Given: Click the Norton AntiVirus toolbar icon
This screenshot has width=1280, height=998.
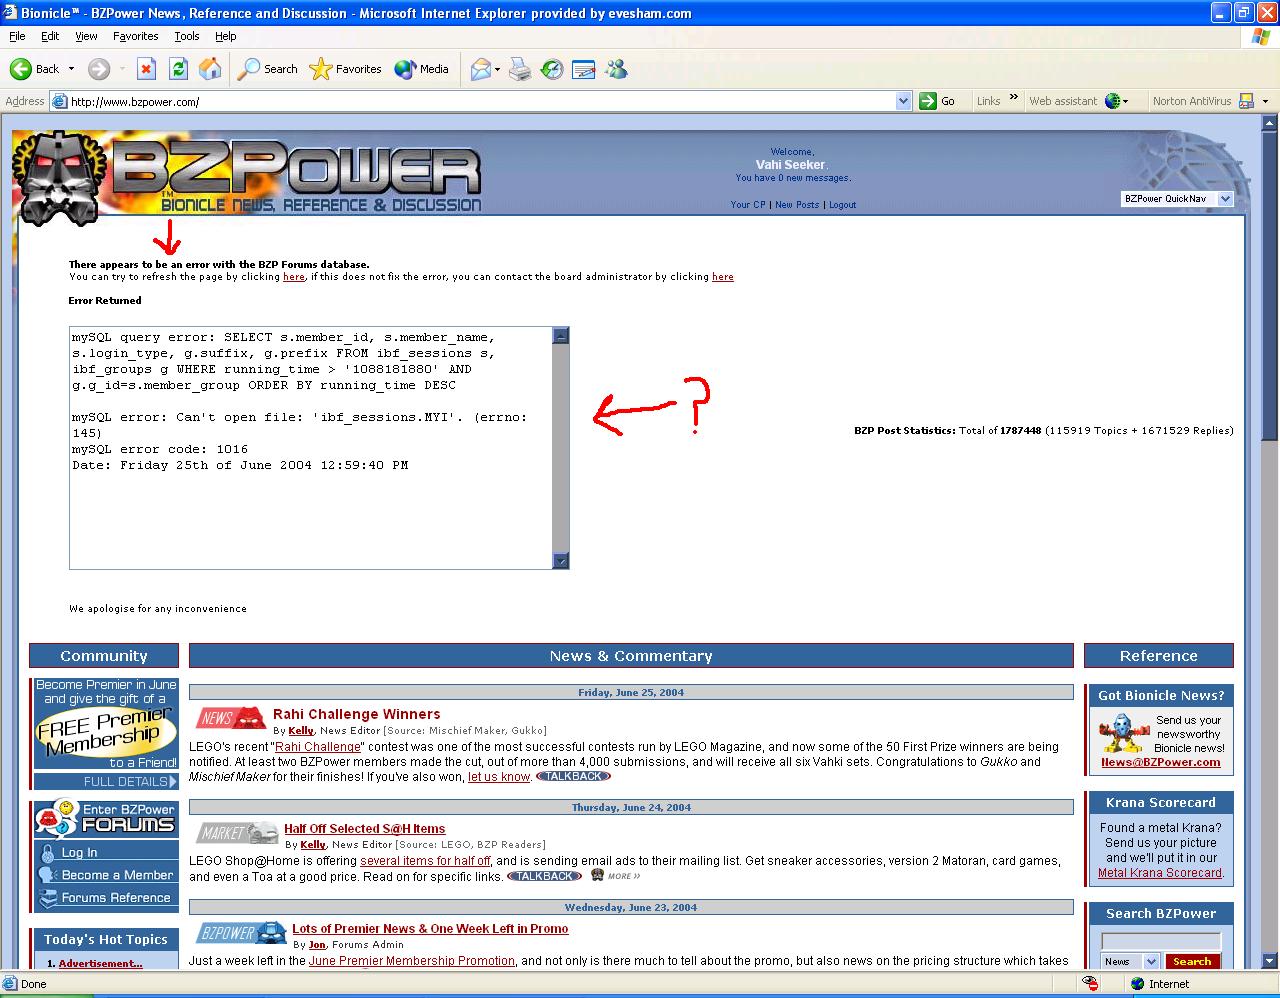Looking at the screenshot, I should (1246, 101).
